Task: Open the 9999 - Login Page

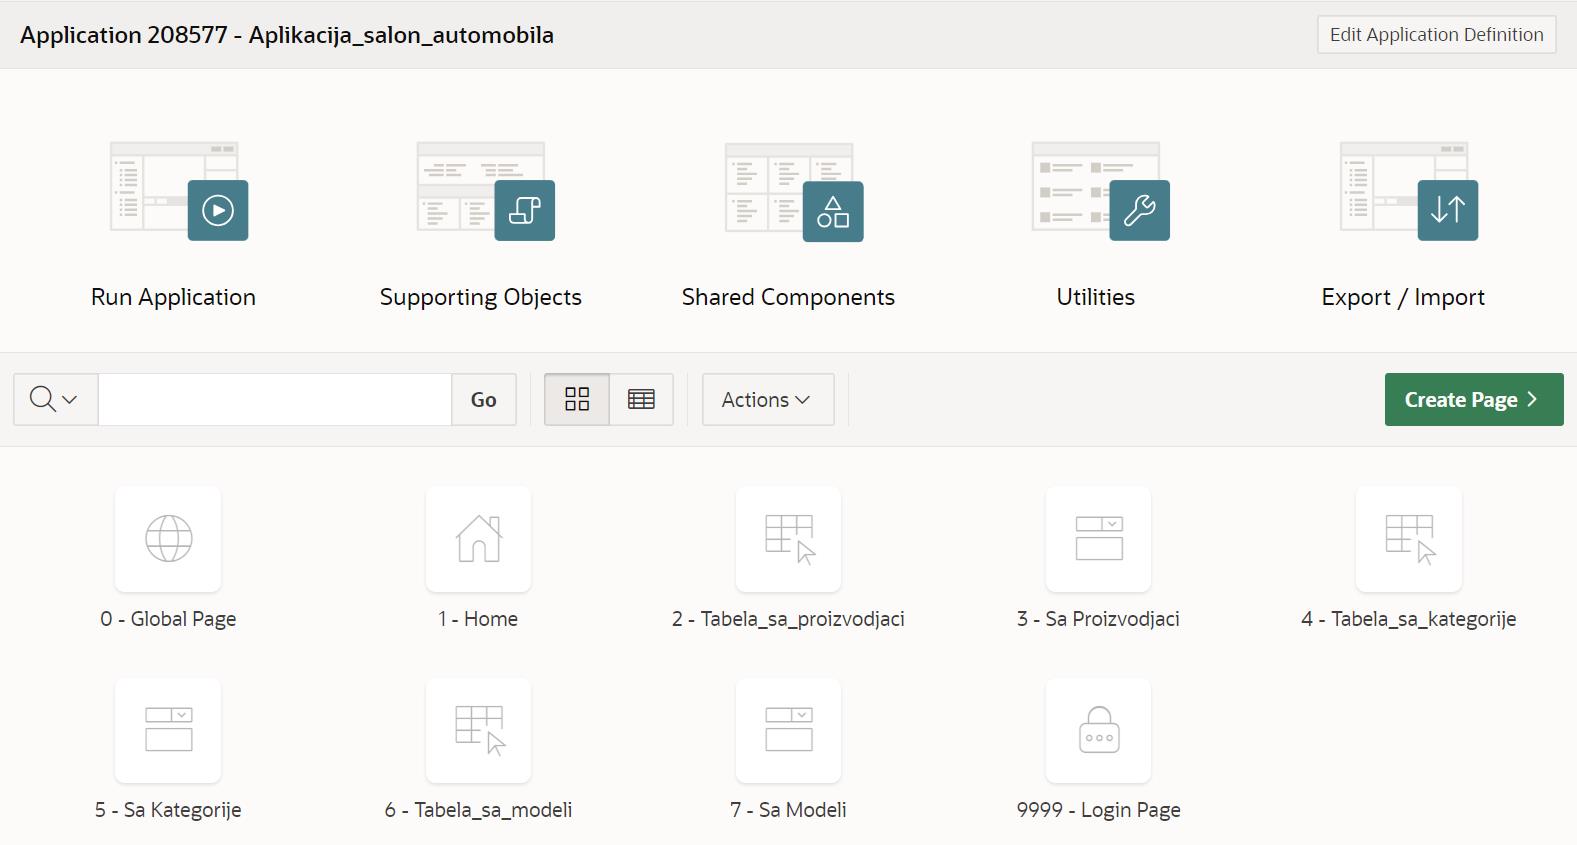Action: point(1098,731)
